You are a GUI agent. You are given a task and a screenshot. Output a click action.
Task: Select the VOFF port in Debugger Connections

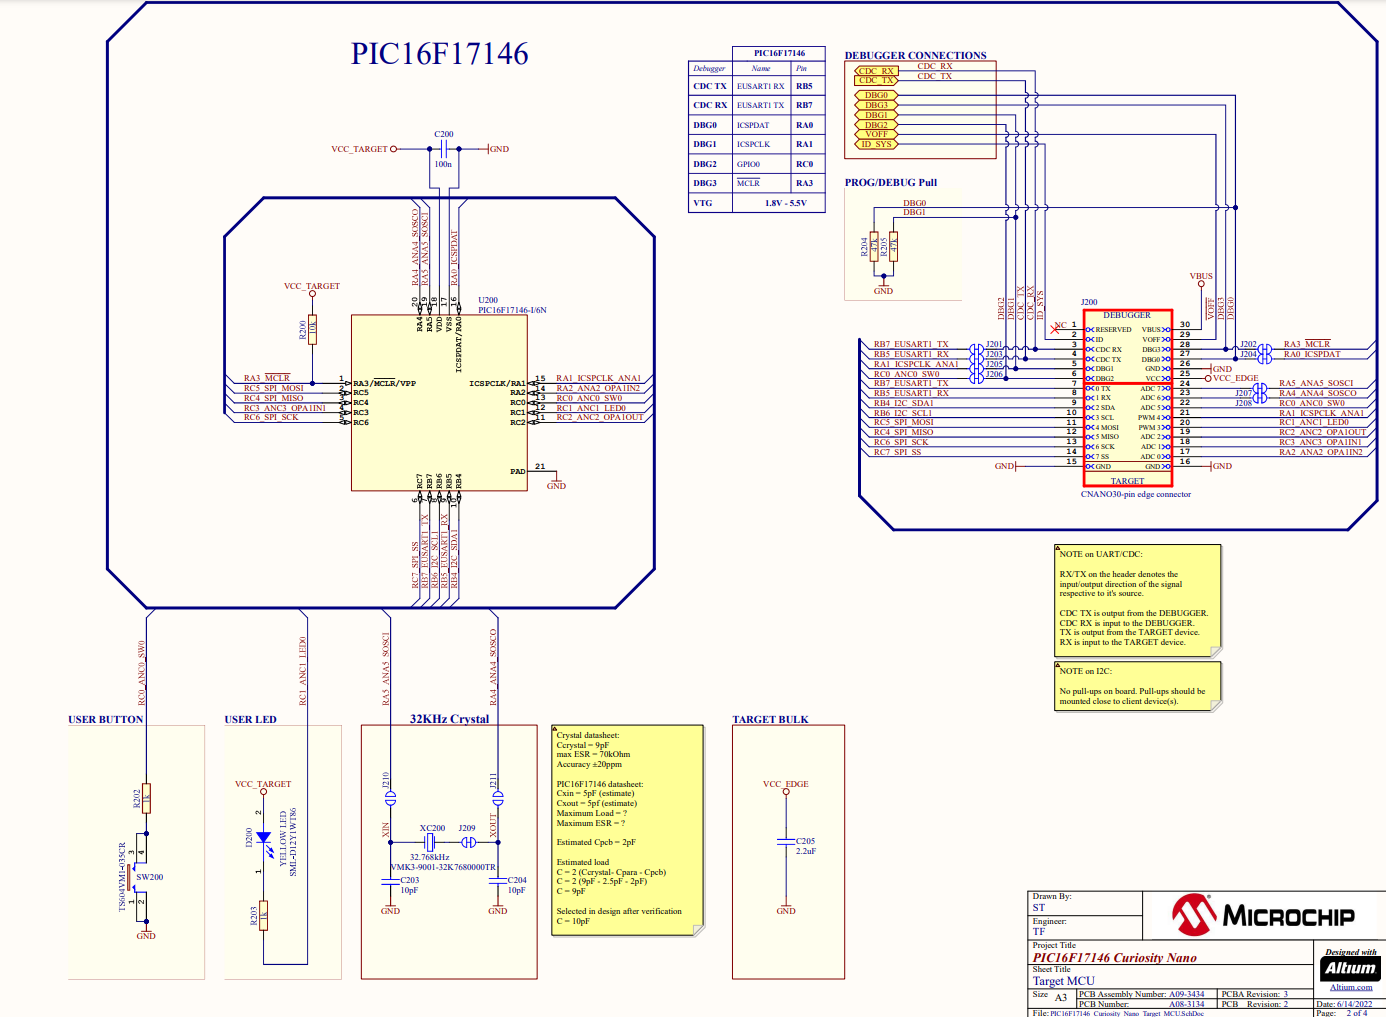pos(876,134)
